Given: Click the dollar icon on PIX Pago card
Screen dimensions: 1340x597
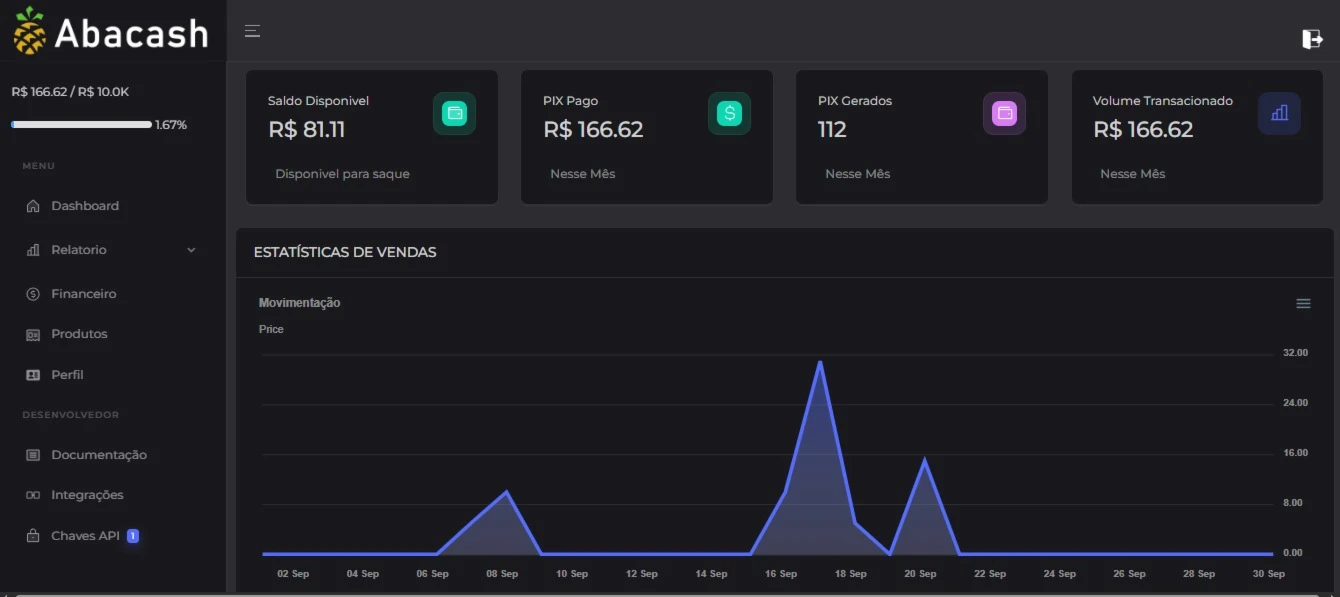Looking at the screenshot, I should coord(729,113).
